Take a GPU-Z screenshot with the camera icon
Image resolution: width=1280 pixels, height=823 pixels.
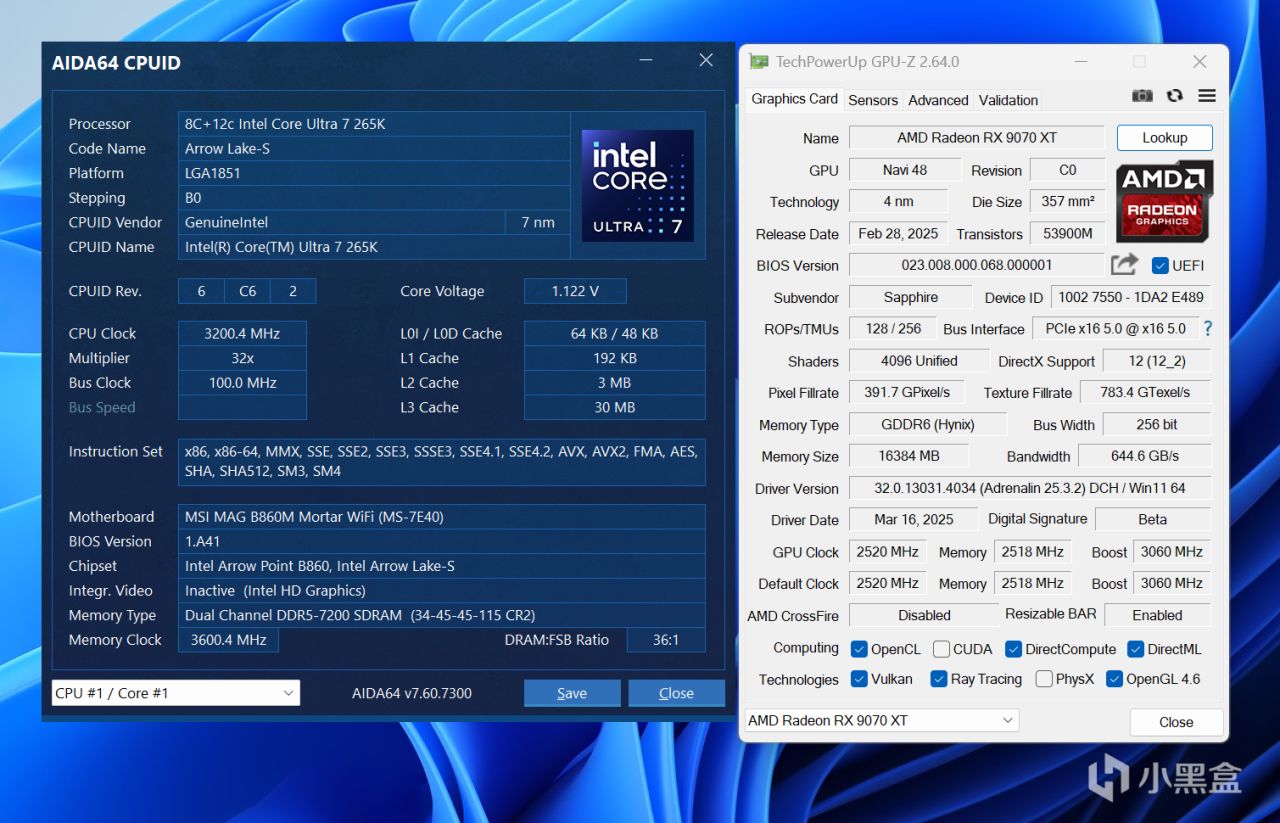tap(1142, 96)
